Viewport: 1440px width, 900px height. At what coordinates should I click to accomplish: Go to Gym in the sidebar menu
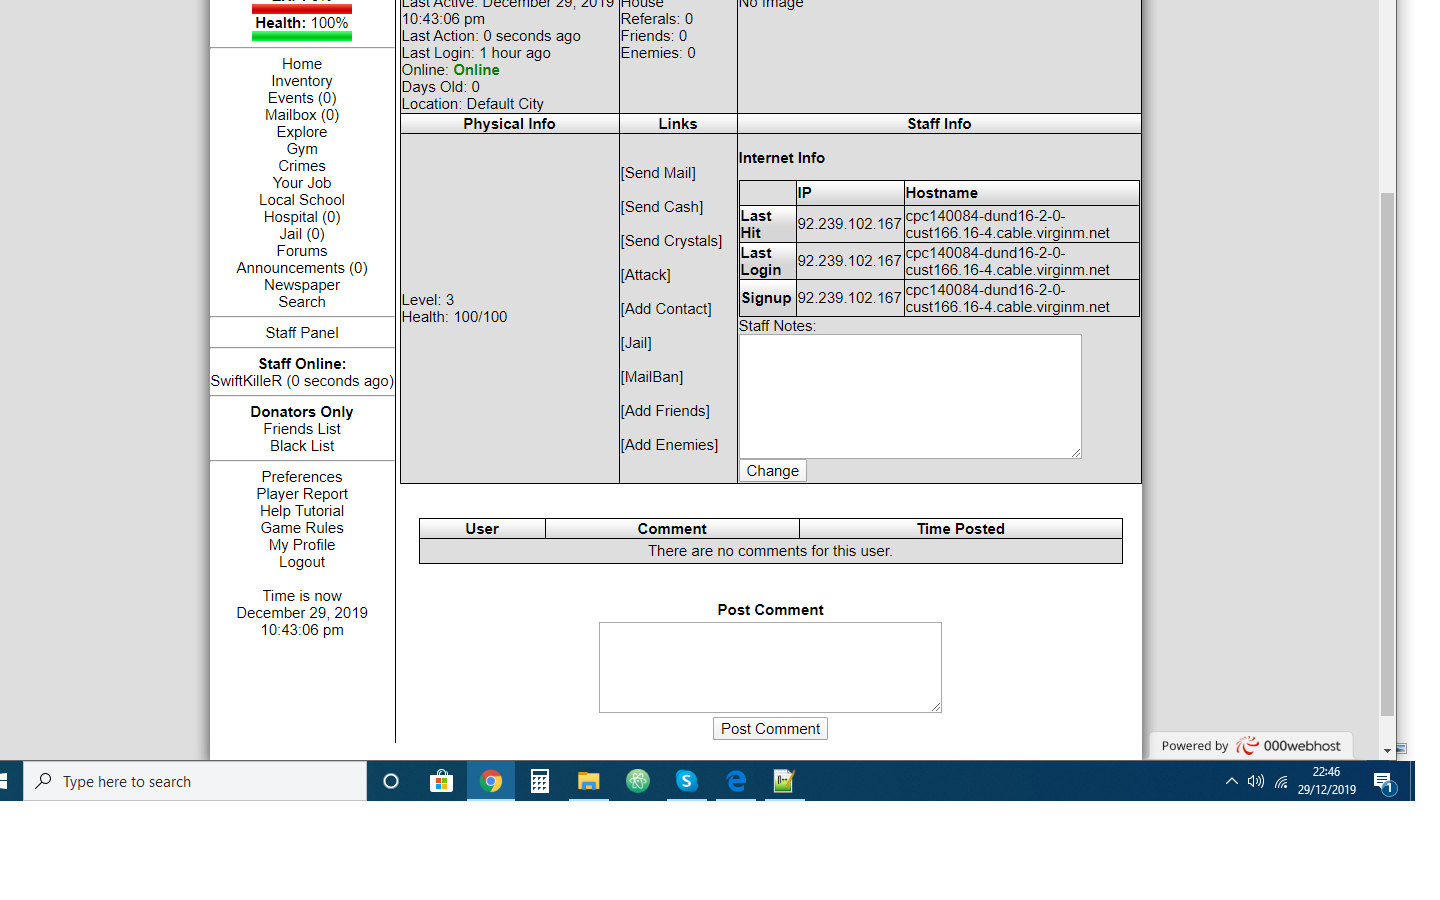(x=302, y=149)
